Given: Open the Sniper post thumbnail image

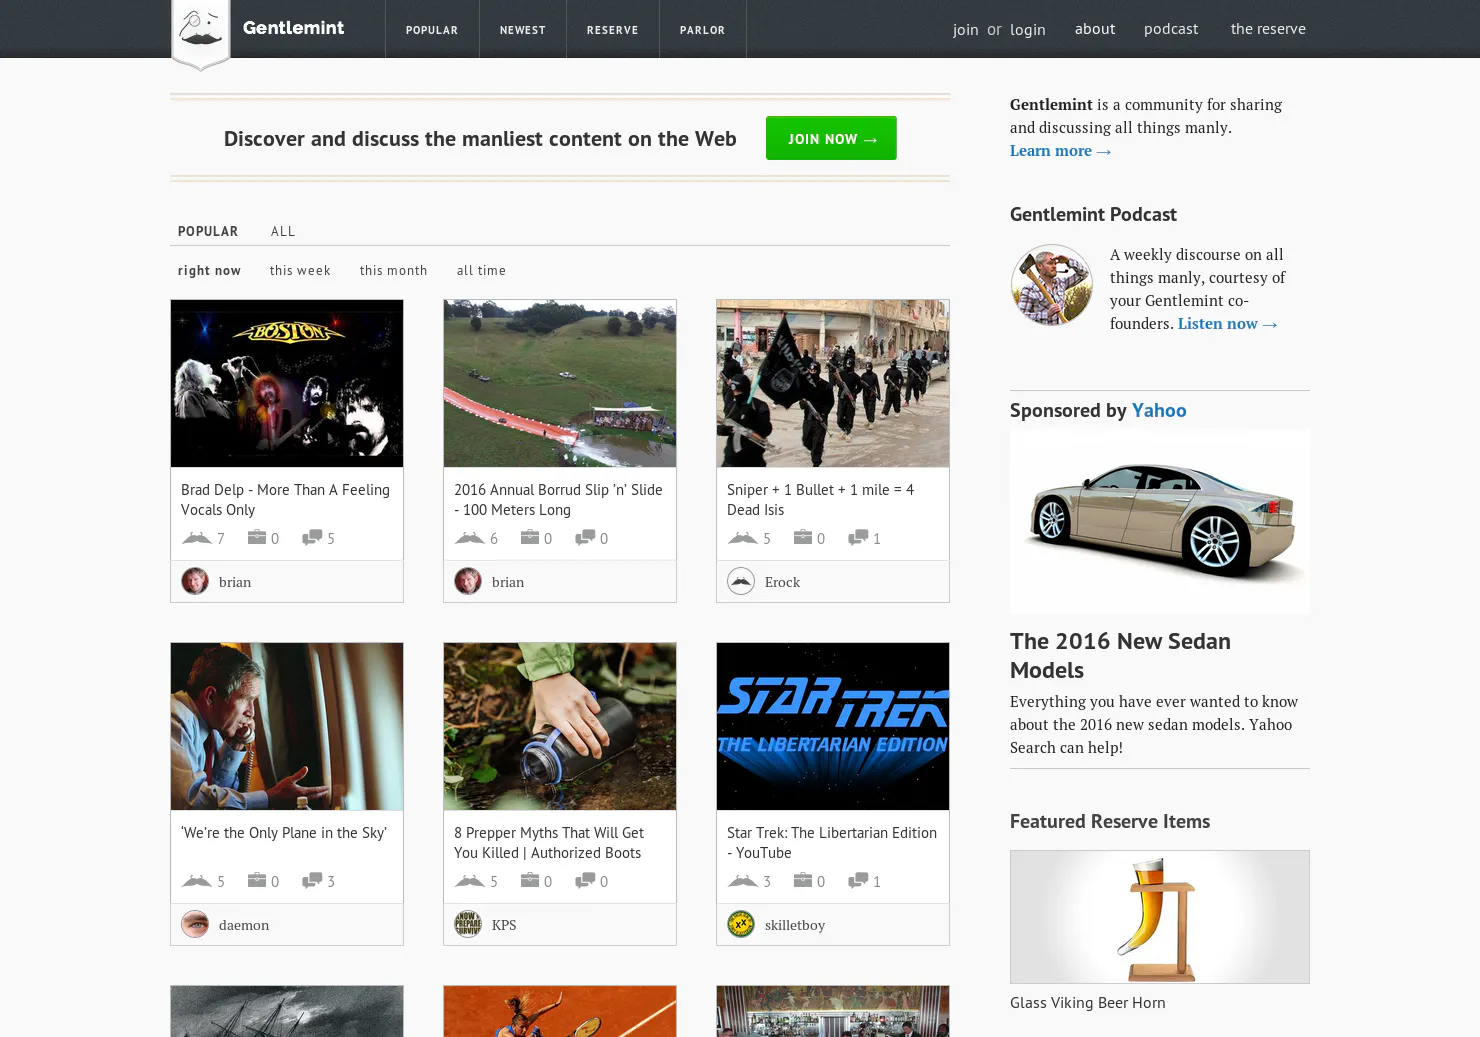Looking at the screenshot, I should click(833, 383).
